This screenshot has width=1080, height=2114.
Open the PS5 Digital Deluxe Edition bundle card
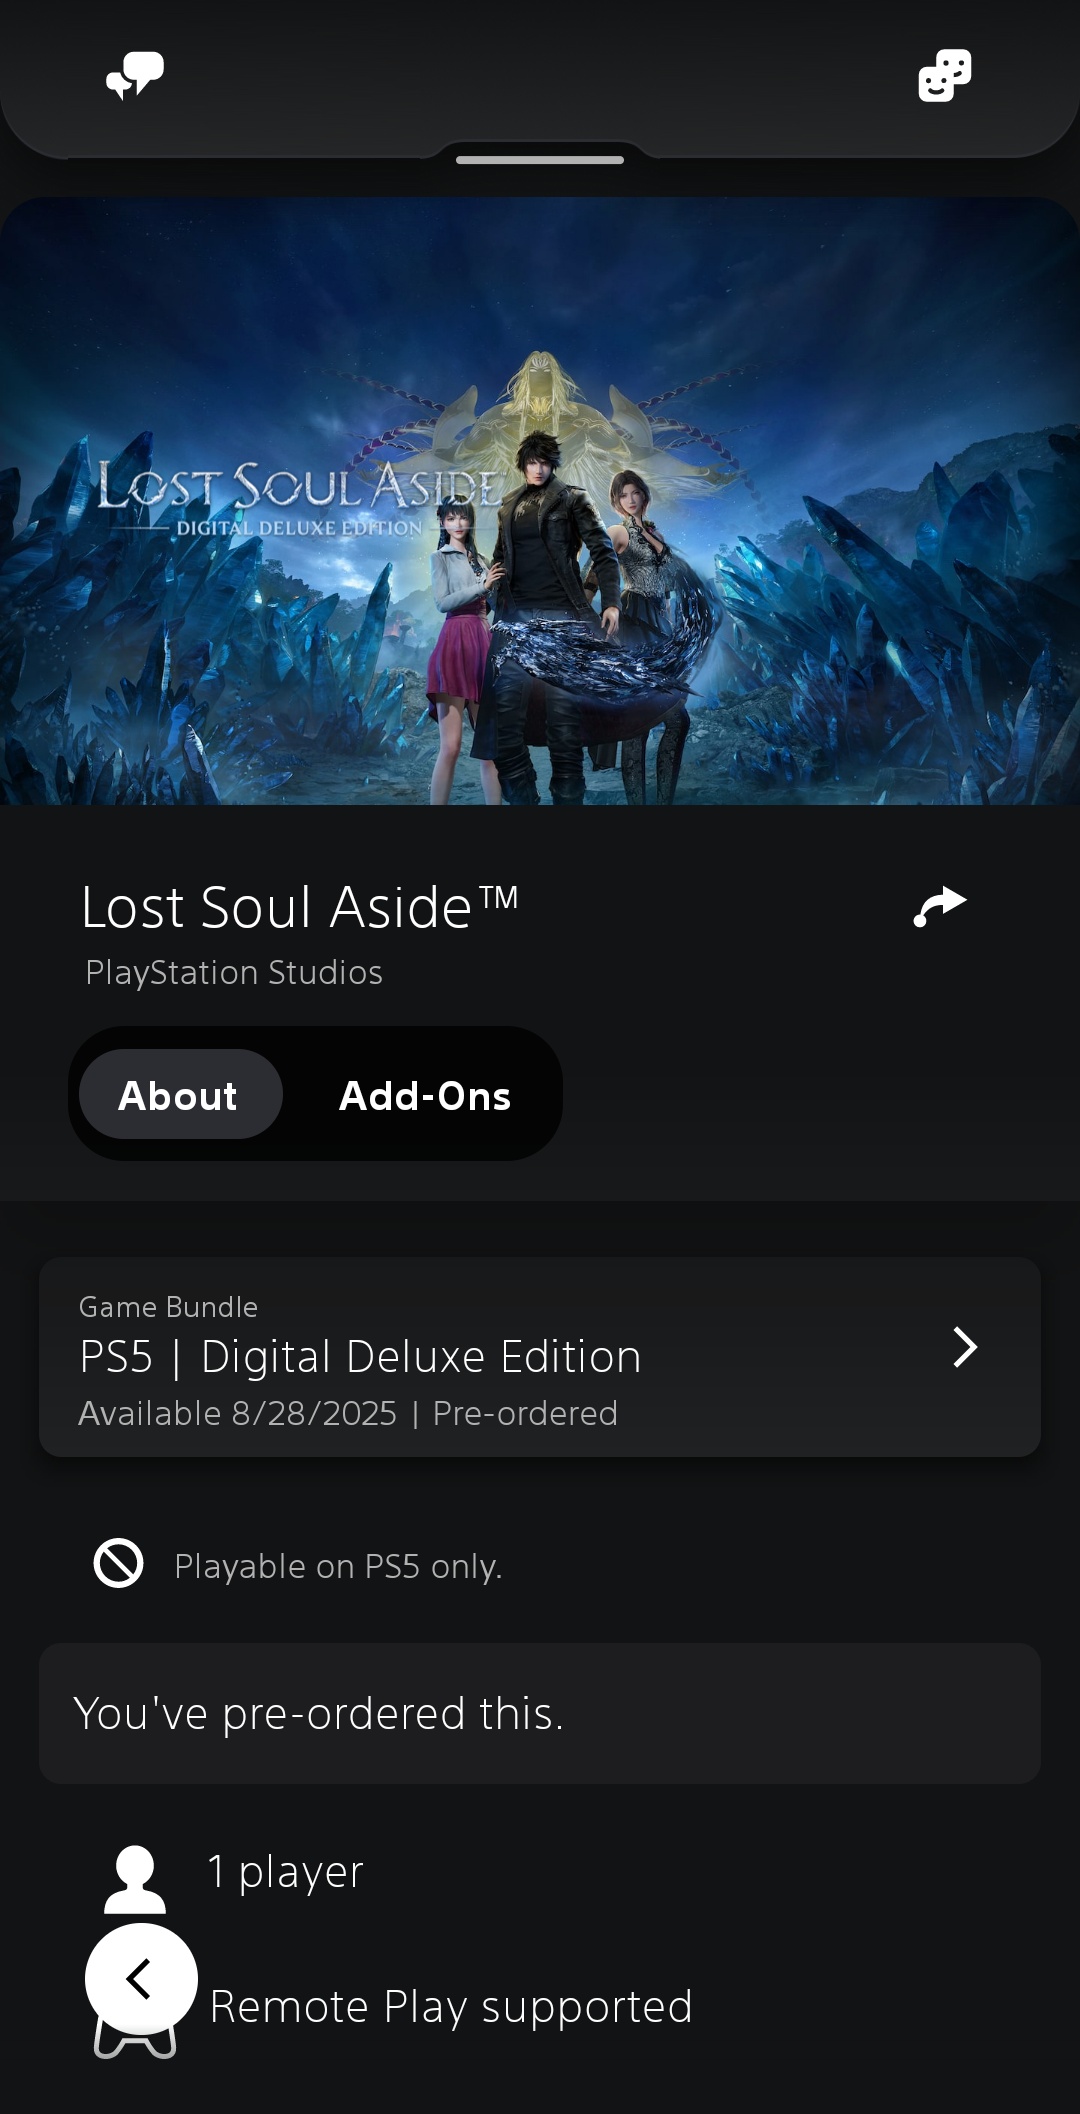[x=540, y=1357]
